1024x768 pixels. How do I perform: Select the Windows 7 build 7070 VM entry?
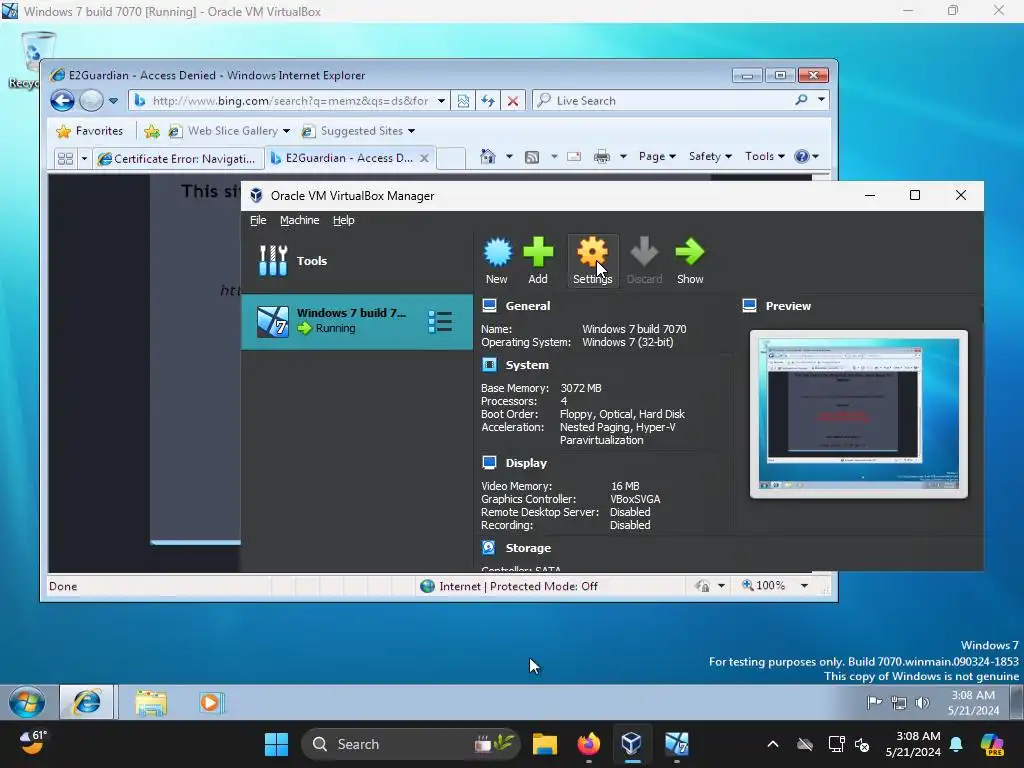coord(357,321)
